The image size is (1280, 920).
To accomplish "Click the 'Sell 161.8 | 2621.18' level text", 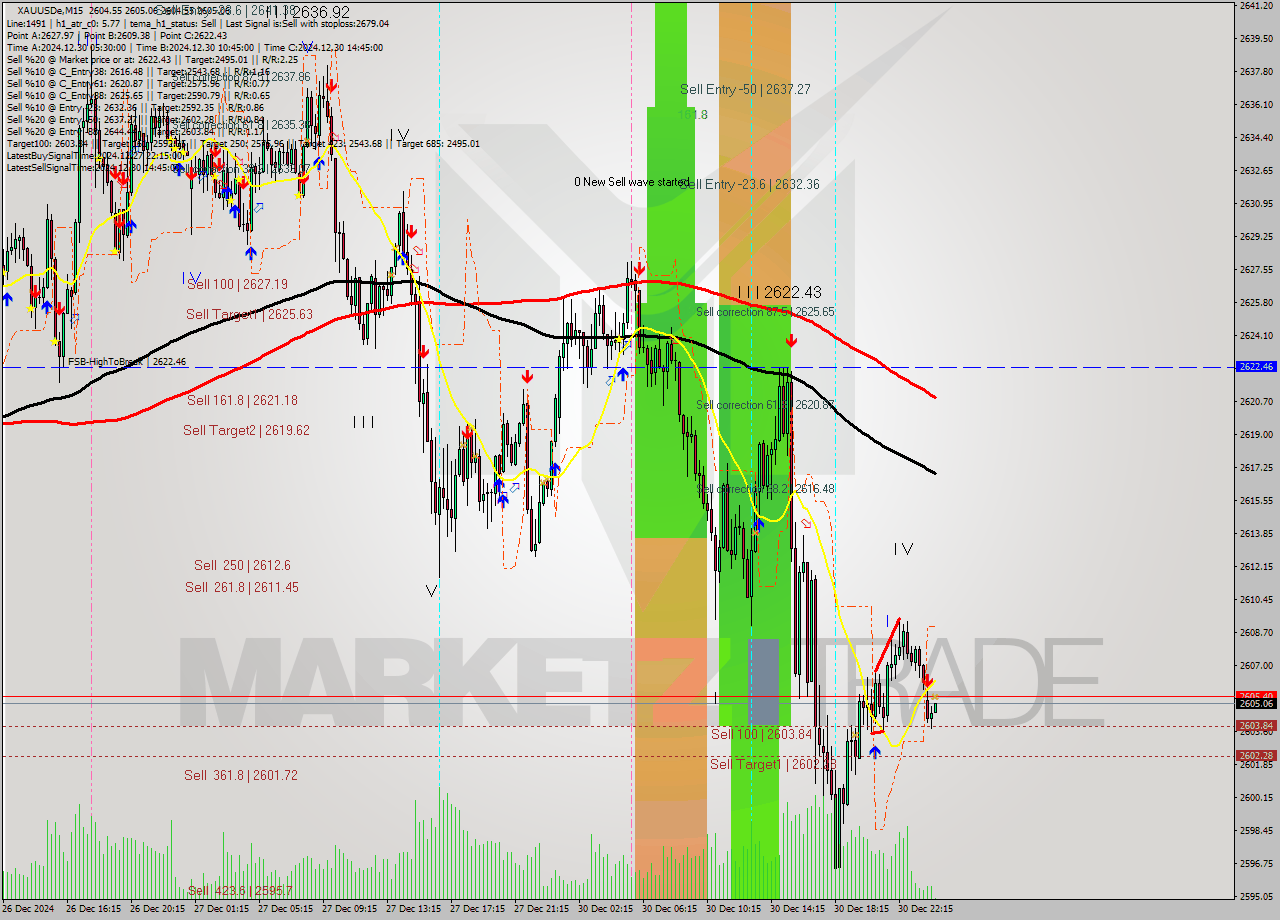I will tap(242, 401).
